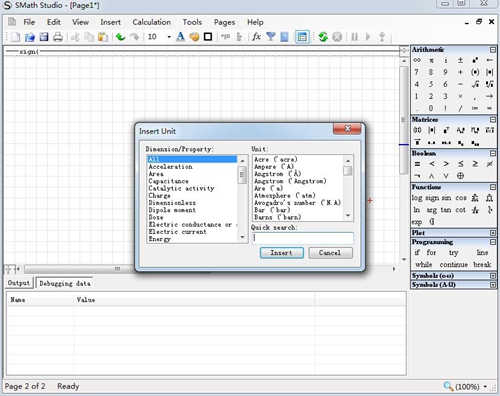Open the font size dropdown
This screenshot has width=500, height=396.
coord(169,37)
